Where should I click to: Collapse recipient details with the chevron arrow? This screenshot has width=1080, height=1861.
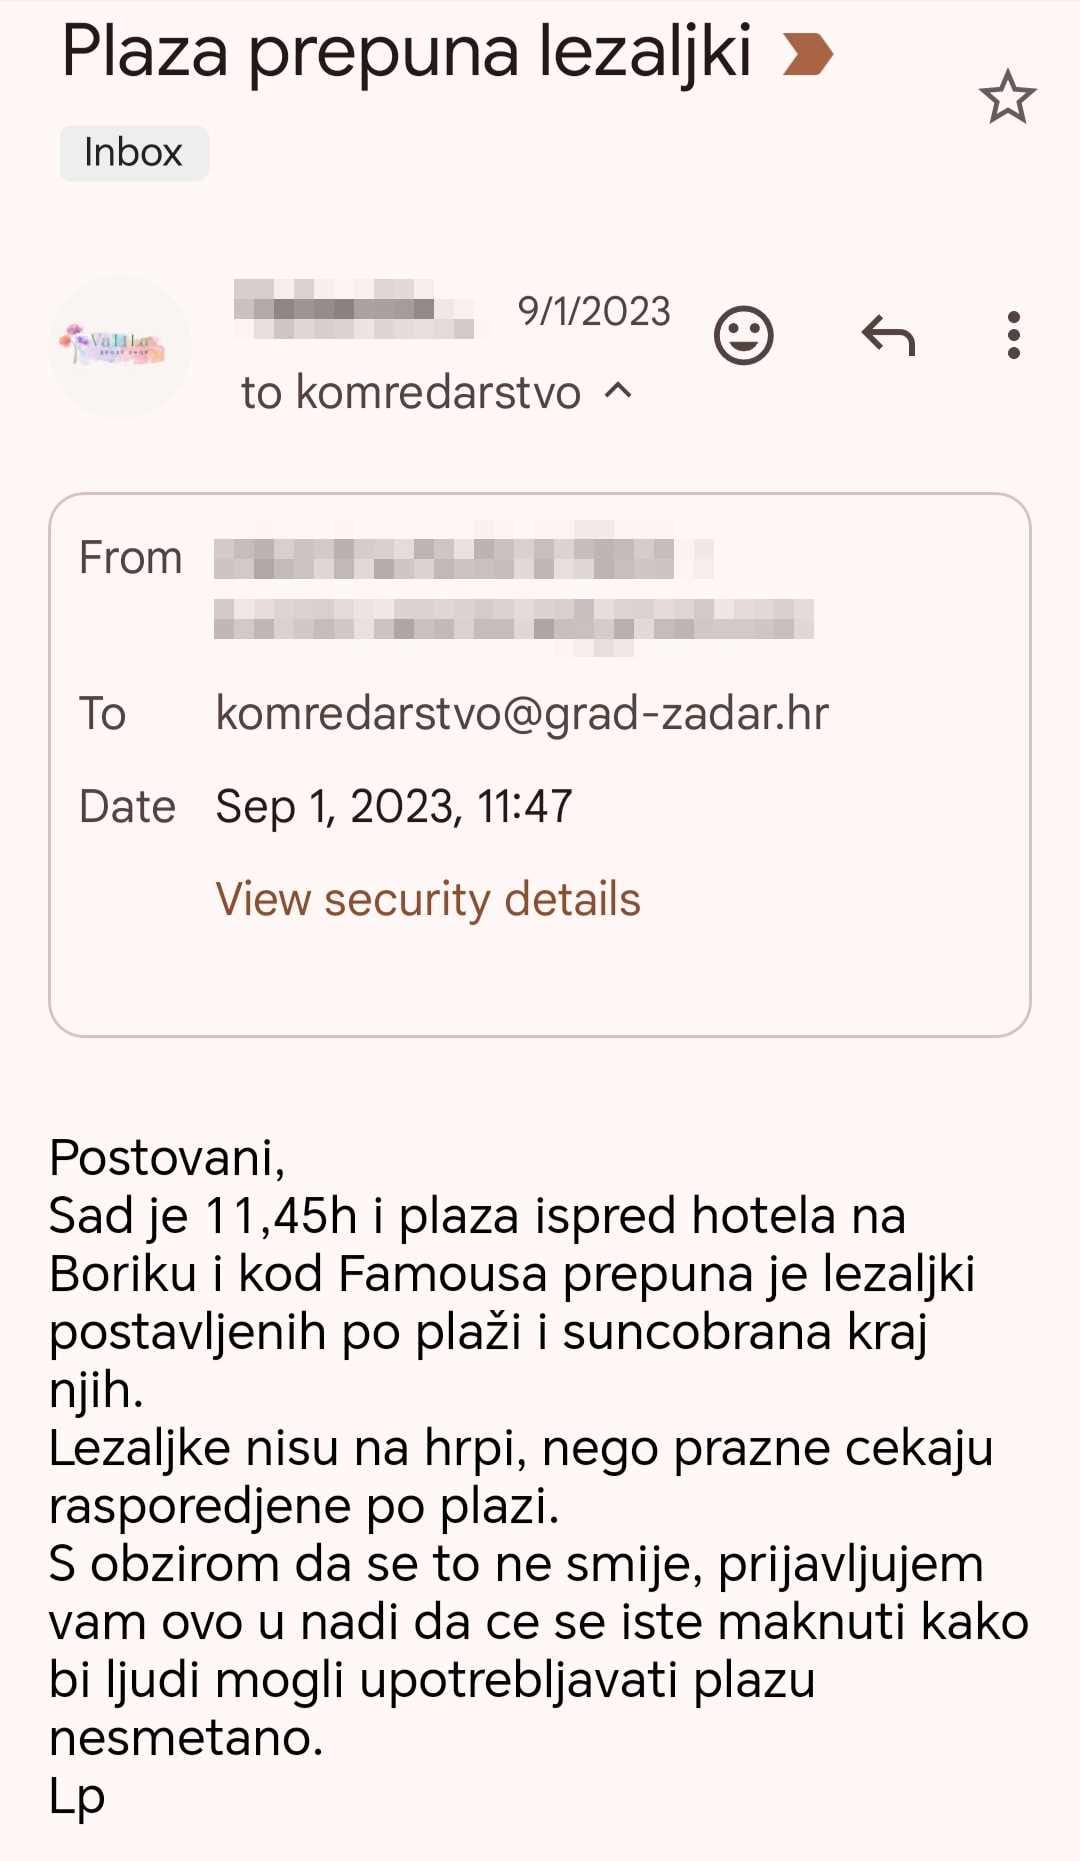tap(619, 391)
